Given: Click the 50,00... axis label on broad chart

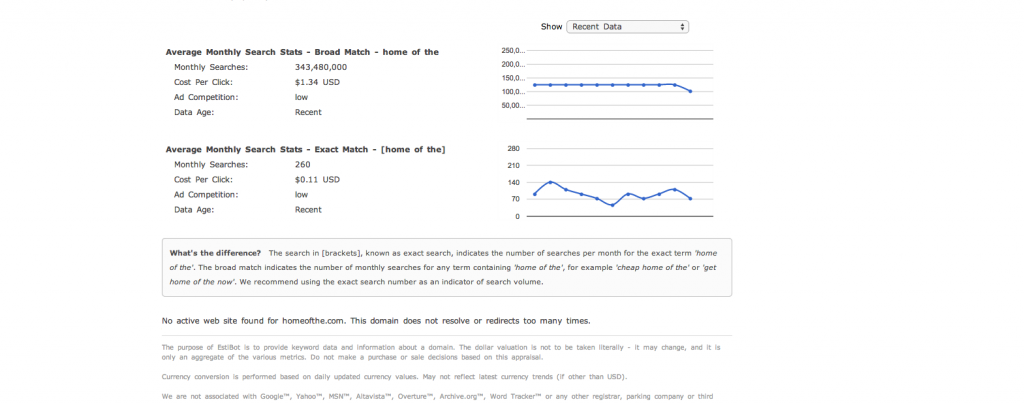Looking at the screenshot, I should [513, 105].
